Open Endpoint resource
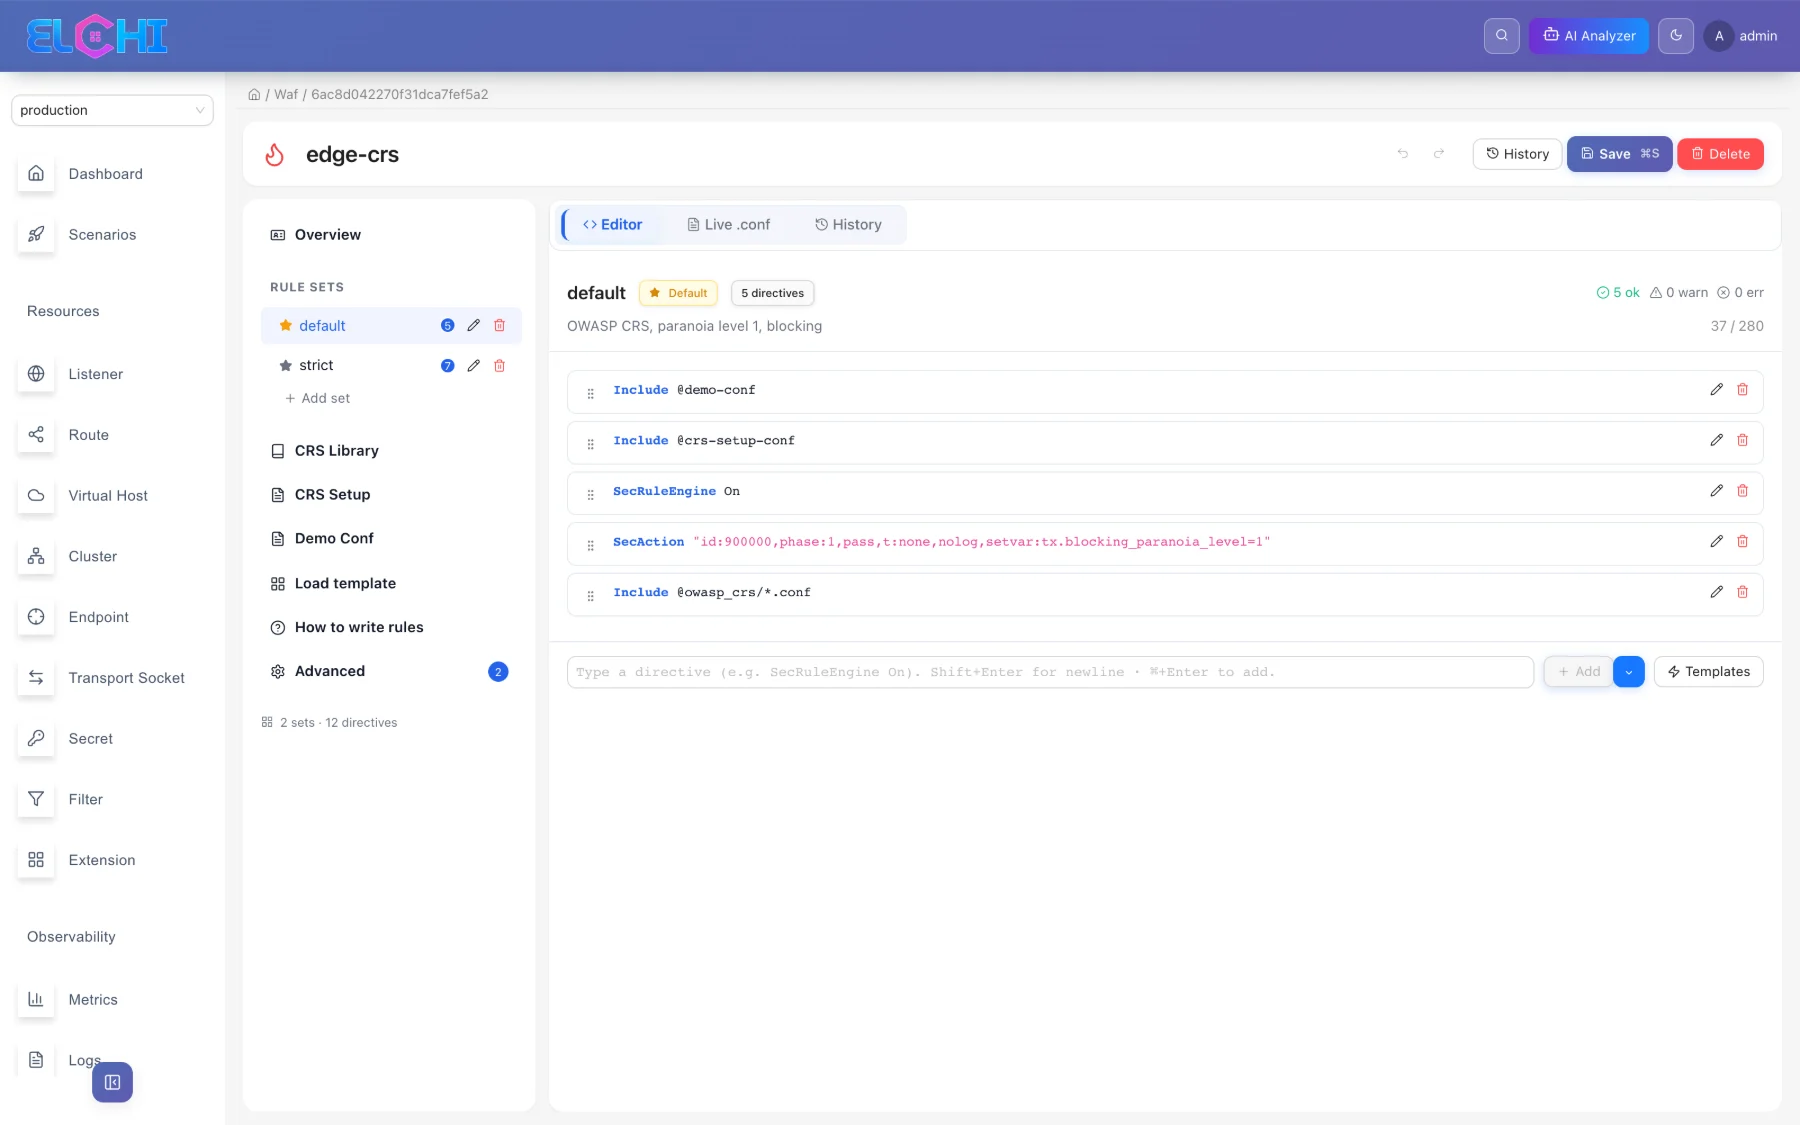 pyautogui.click(x=98, y=617)
